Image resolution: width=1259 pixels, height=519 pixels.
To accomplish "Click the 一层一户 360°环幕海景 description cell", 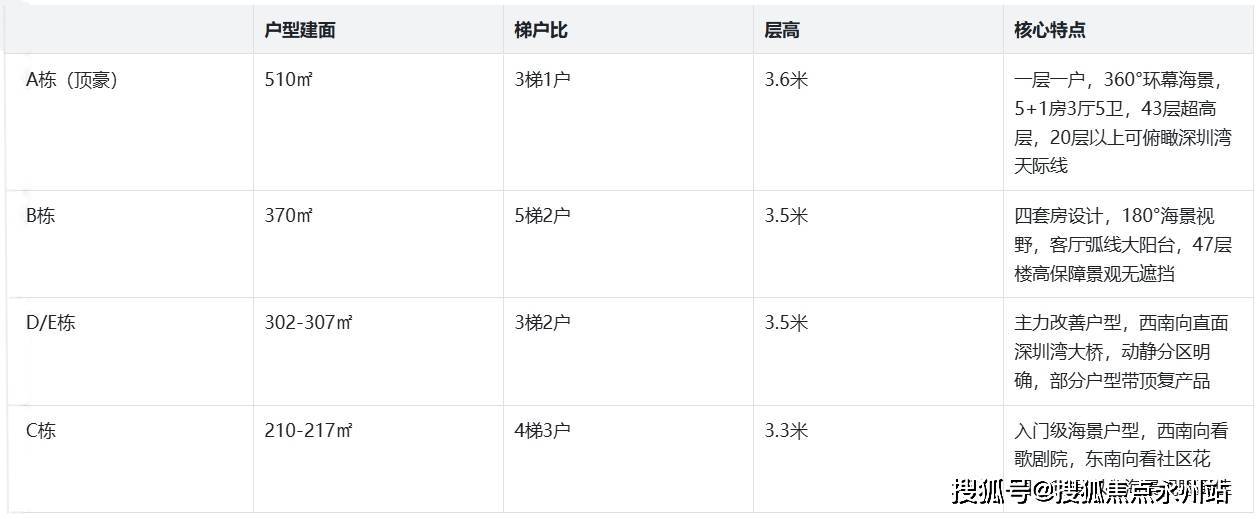I will (1123, 123).
